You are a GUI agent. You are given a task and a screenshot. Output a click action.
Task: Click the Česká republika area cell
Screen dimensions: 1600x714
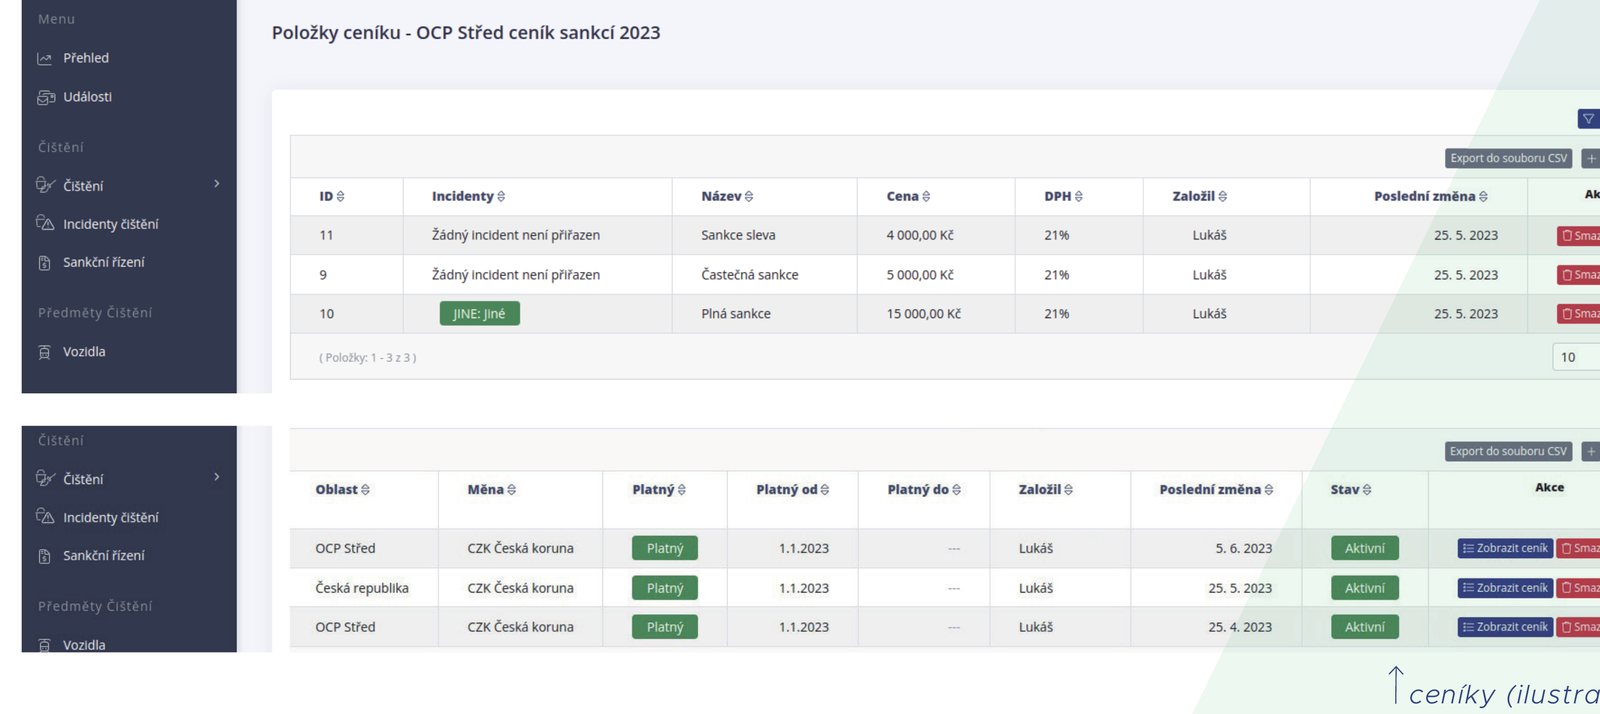[x=362, y=588]
